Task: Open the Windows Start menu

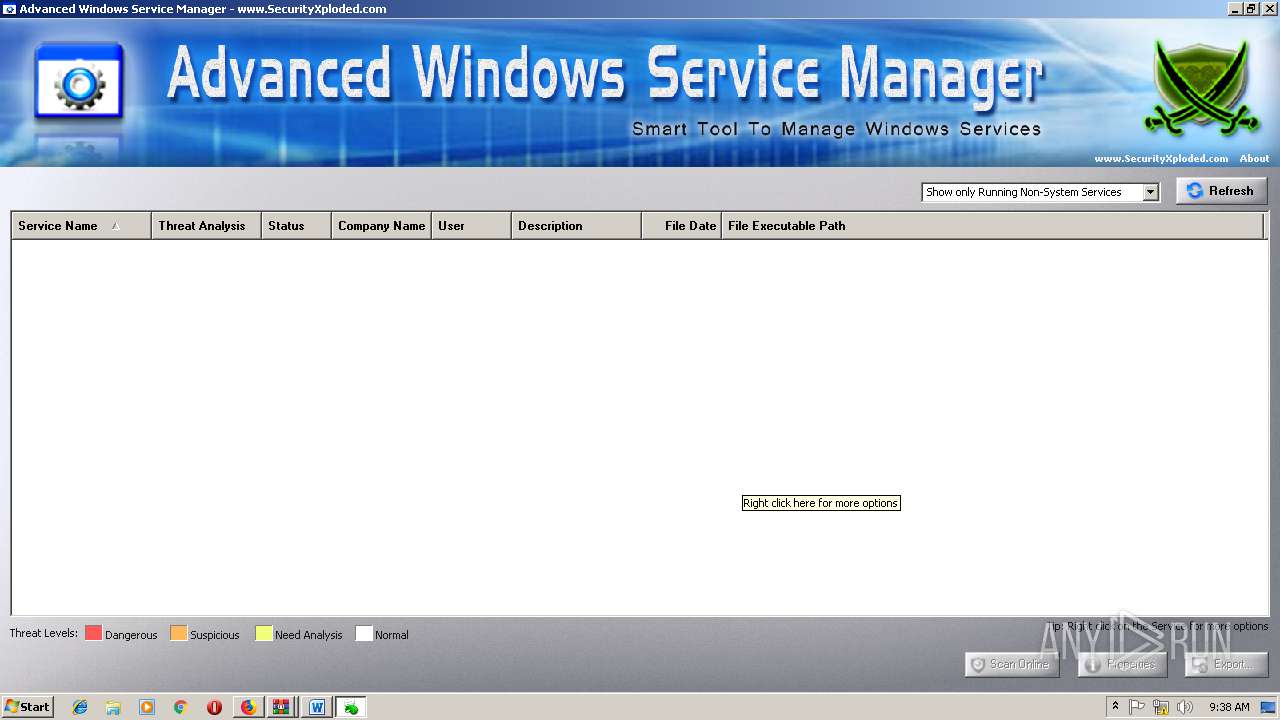Action: coord(28,706)
